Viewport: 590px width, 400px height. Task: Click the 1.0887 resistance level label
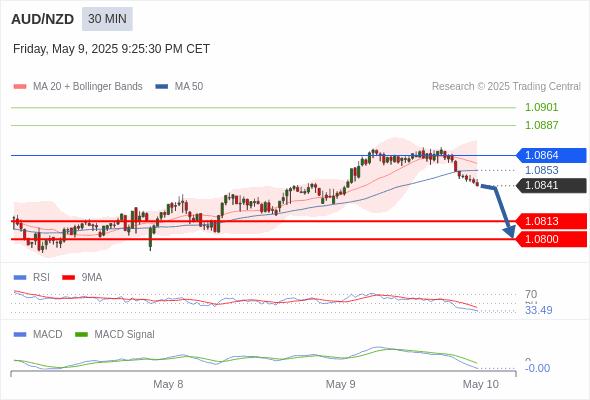pyautogui.click(x=541, y=125)
